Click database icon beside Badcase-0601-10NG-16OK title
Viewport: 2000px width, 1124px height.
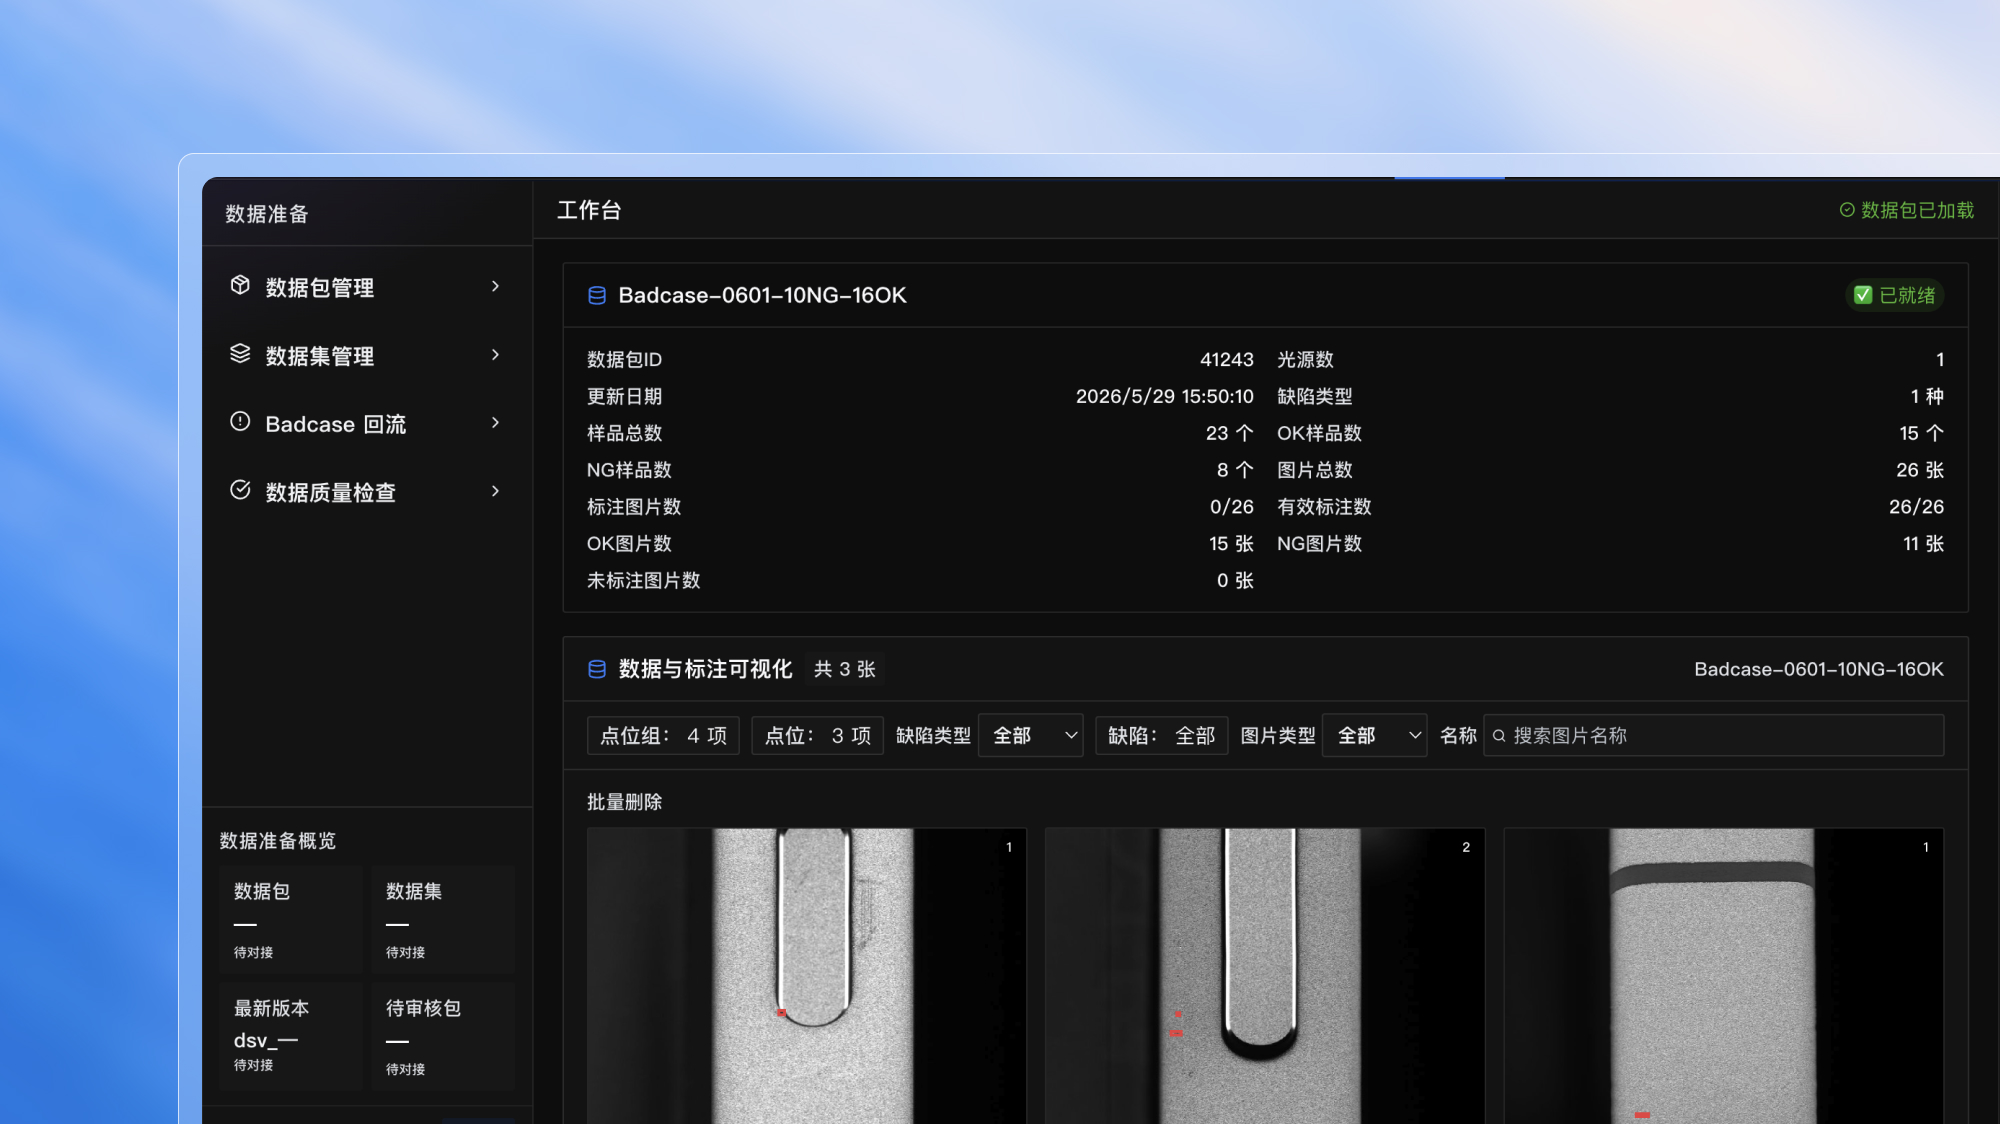click(x=597, y=295)
